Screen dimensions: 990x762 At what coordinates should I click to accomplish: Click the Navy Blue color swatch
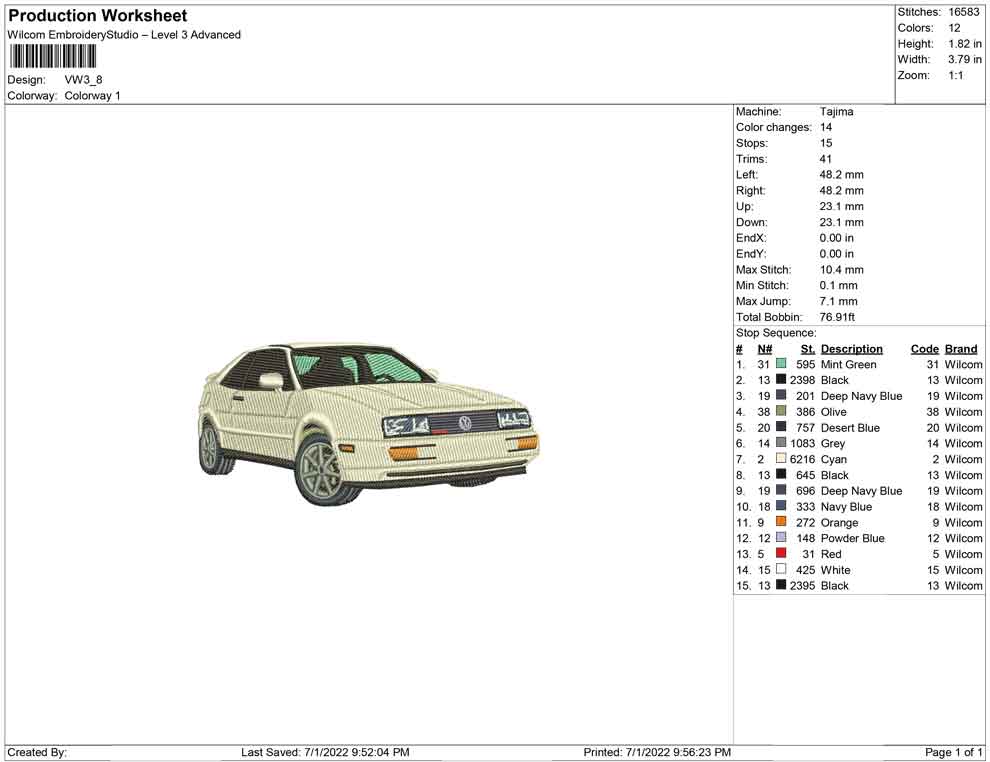click(x=781, y=507)
